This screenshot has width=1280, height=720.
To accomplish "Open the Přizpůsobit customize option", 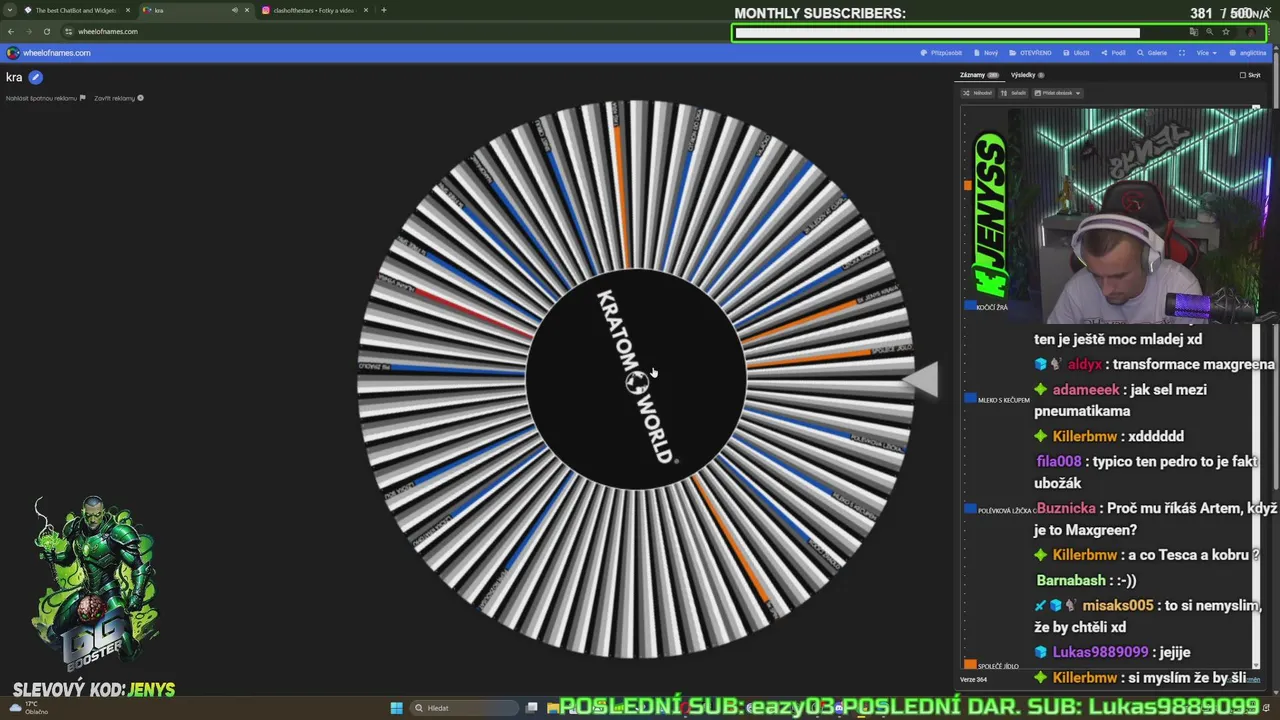I will click(x=941, y=53).
